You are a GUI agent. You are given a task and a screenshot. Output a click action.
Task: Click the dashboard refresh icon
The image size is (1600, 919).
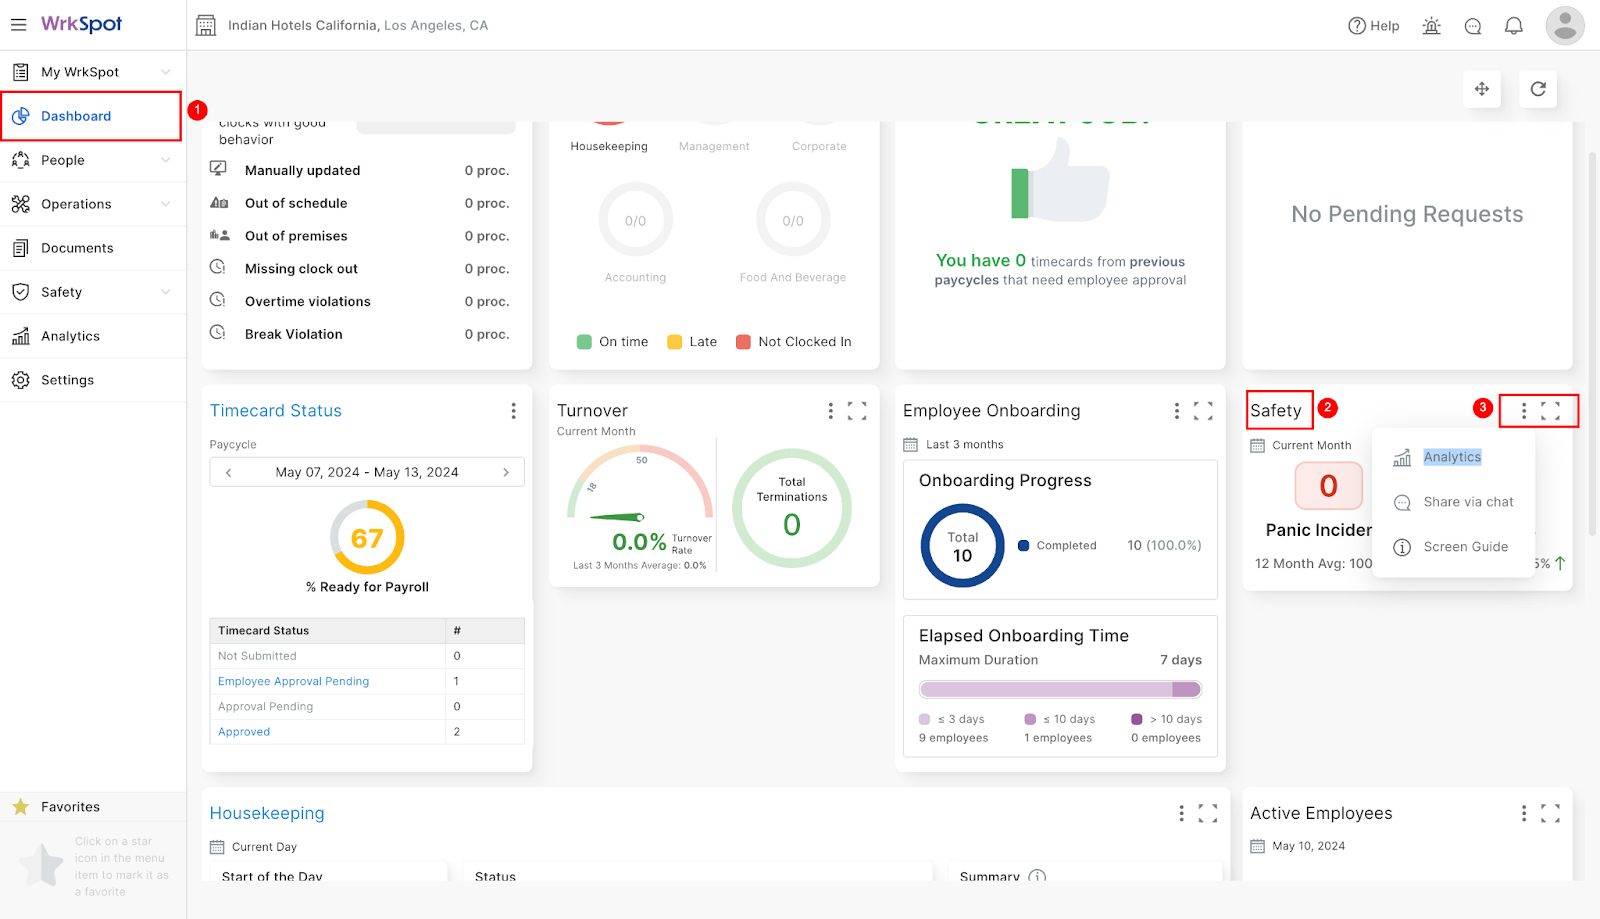pos(1538,89)
